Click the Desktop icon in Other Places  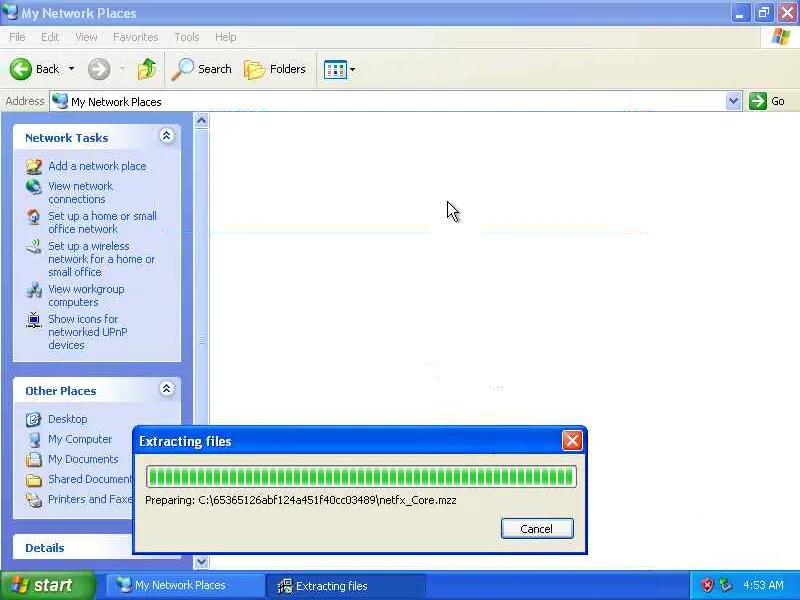(34, 419)
